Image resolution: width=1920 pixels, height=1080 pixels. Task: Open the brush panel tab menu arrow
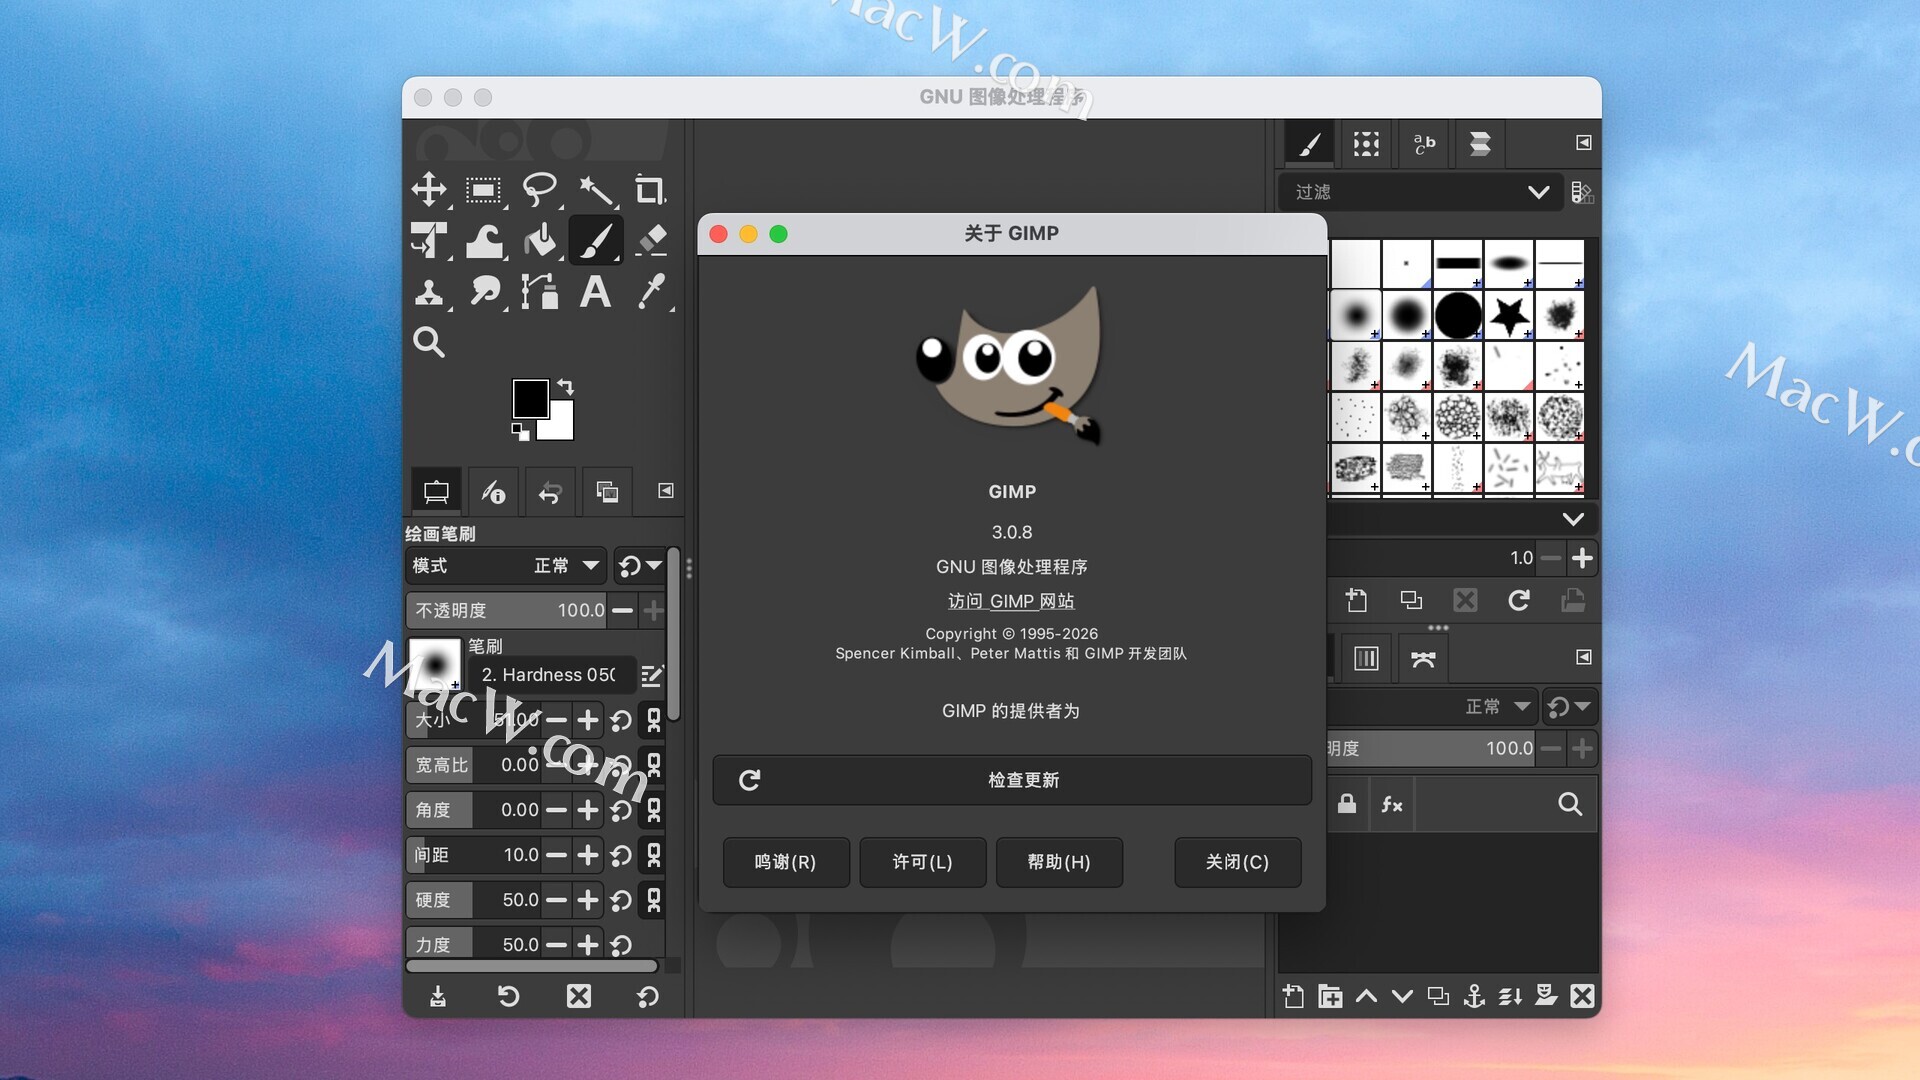click(1583, 143)
